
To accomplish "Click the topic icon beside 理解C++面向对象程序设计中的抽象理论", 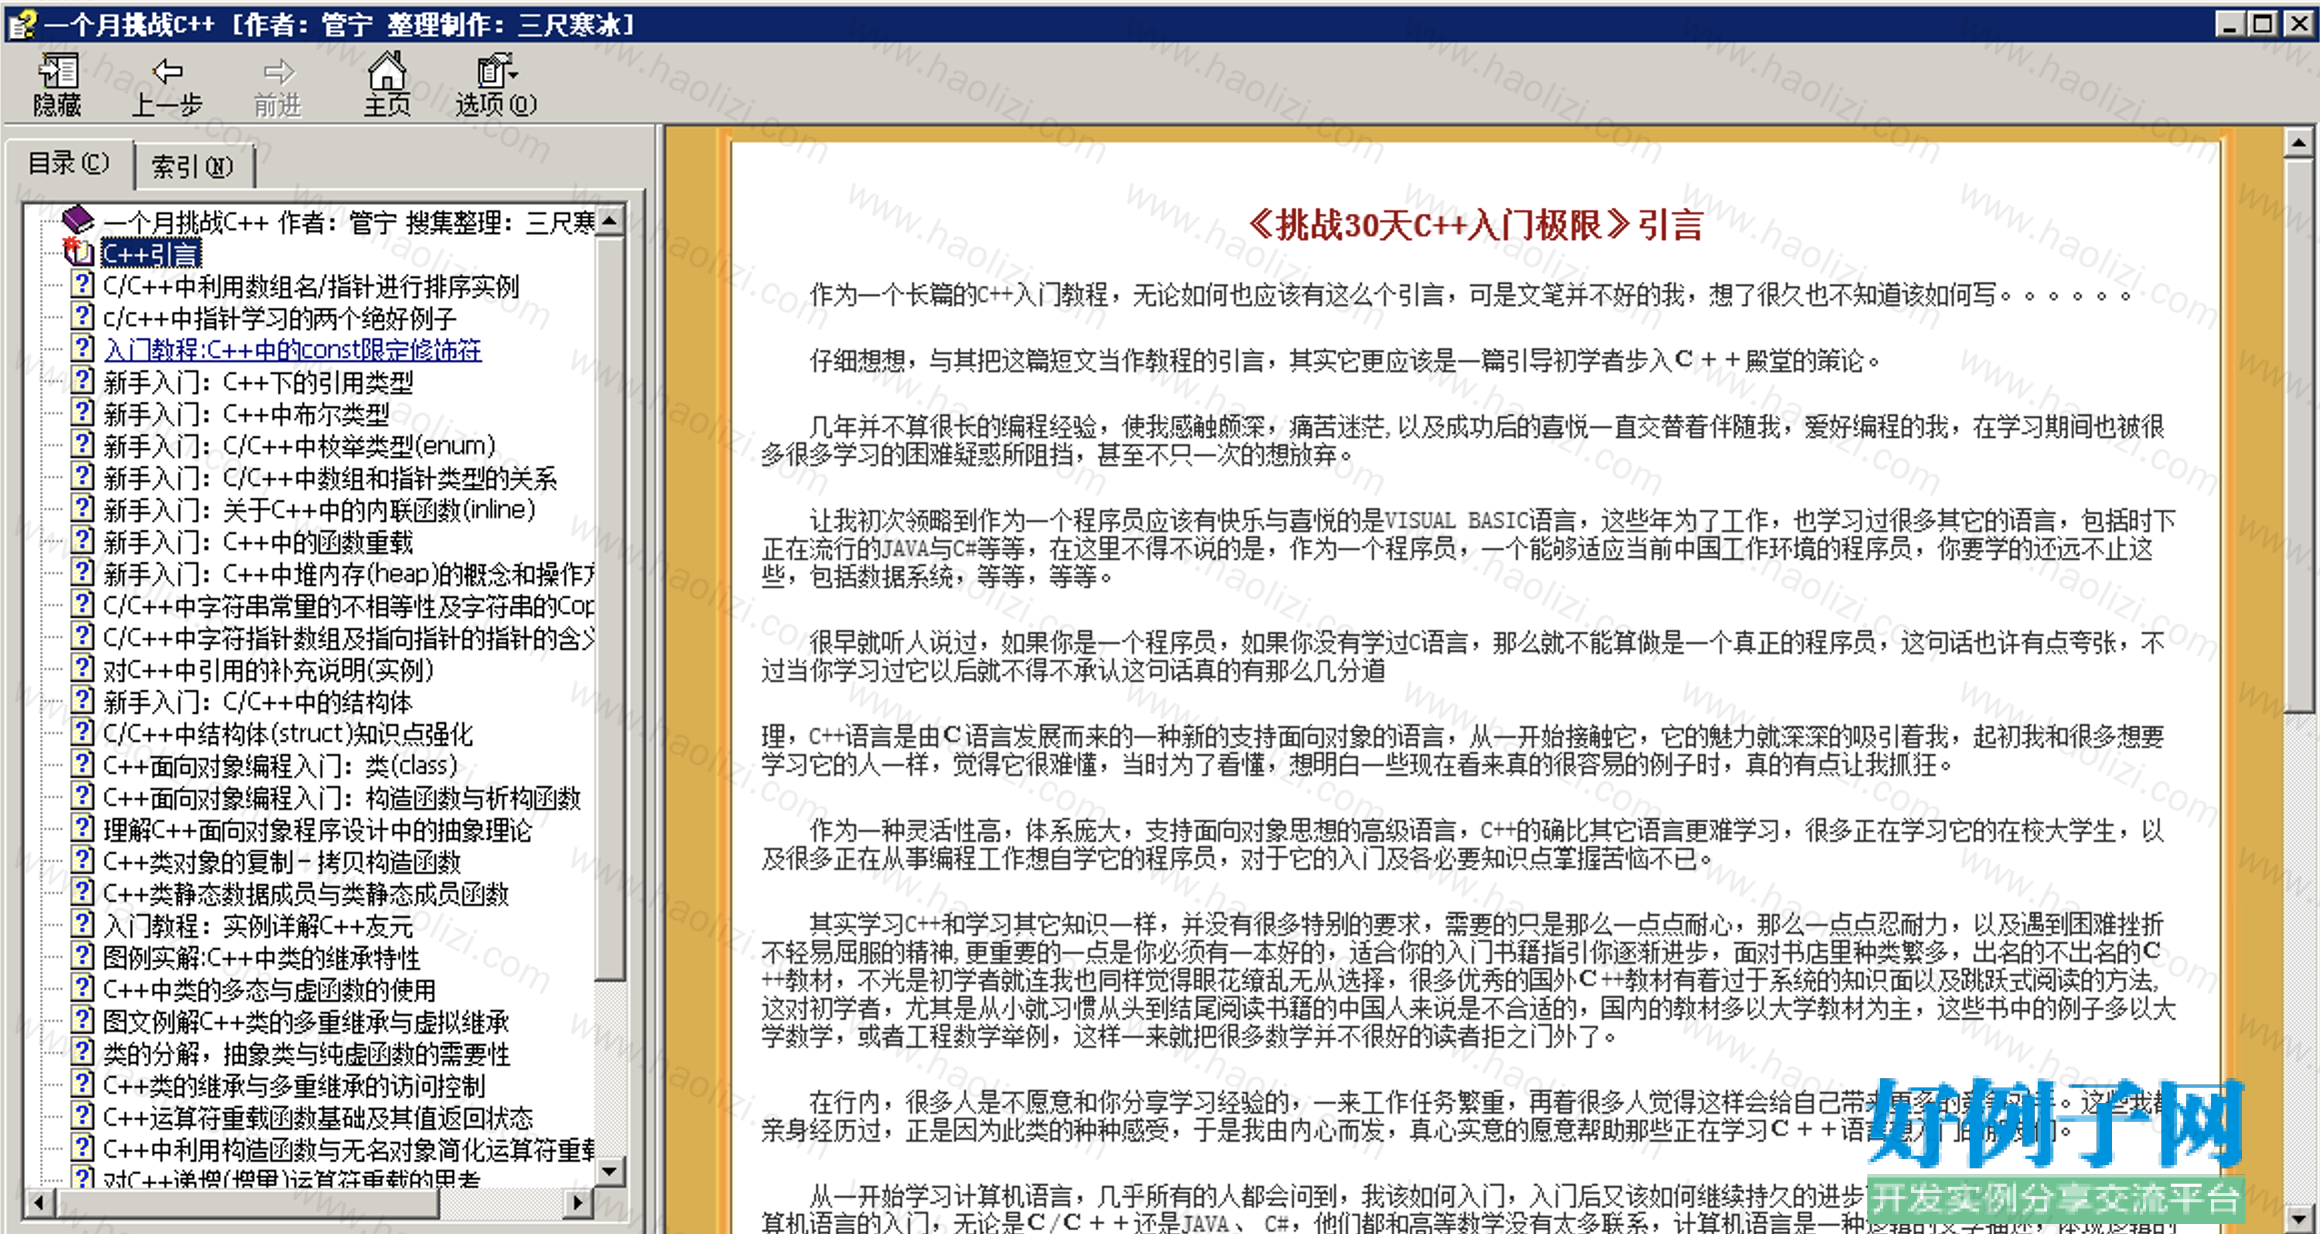I will click(83, 829).
